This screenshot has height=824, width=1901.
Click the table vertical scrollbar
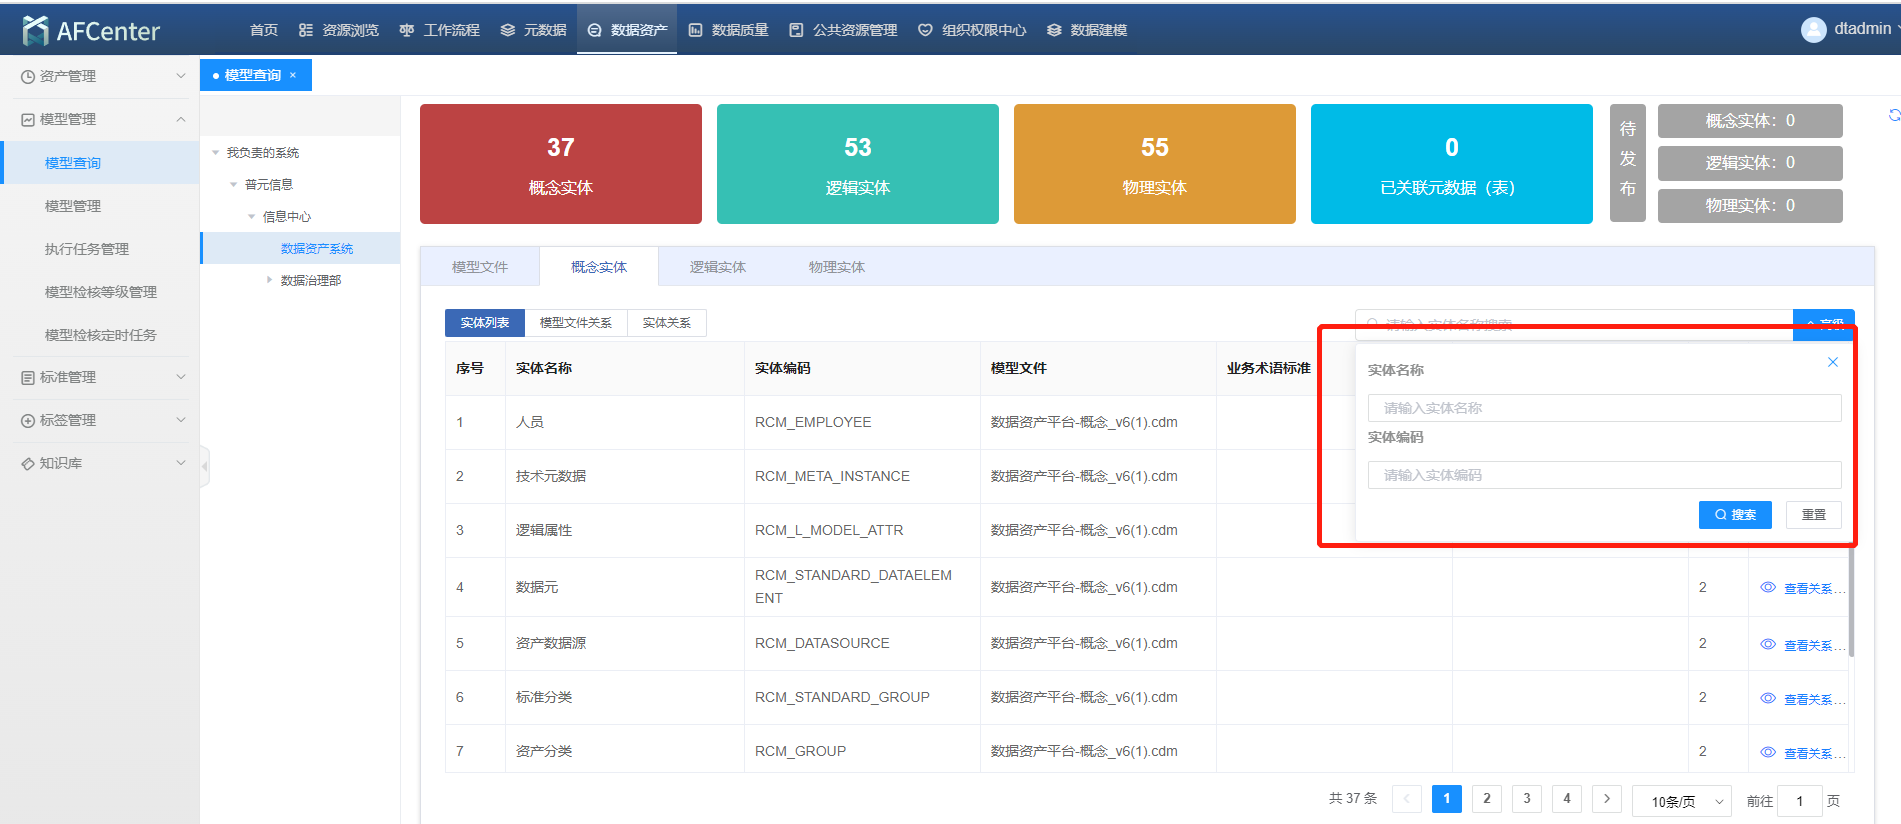point(1851,600)
